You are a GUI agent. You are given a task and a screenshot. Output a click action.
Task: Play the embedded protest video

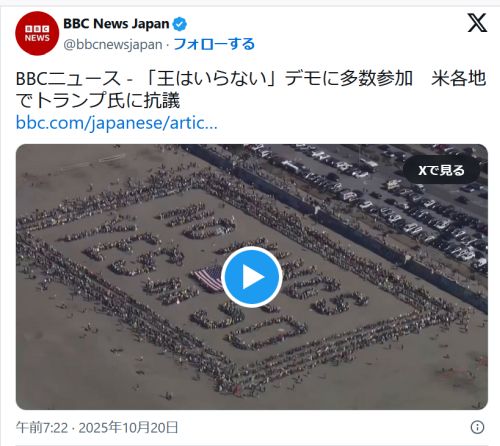point(252,277)
